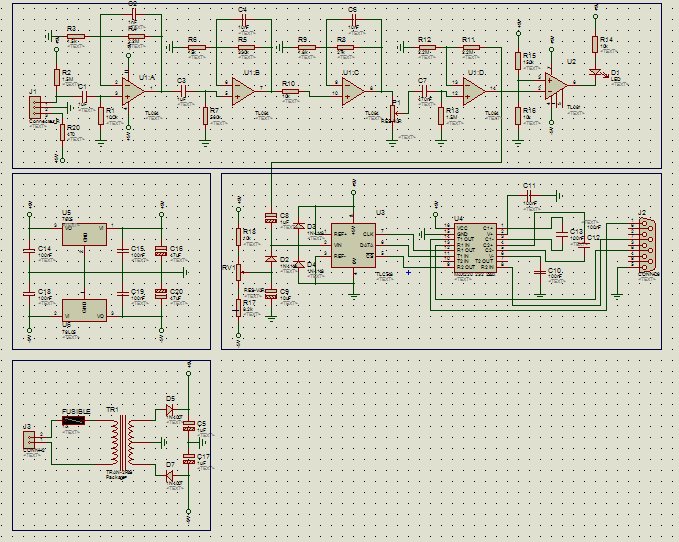Click capacitor C11
Viewport: 679px width, 542px height.
[x=528, y=196]
